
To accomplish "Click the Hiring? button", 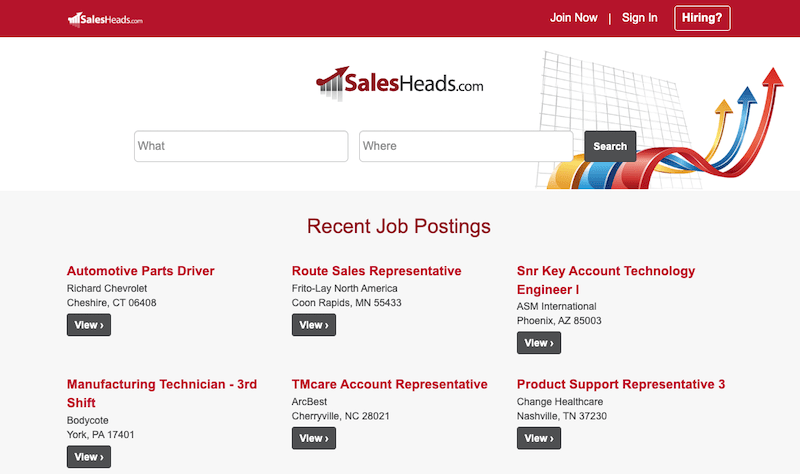I will (x=702, y=18).
